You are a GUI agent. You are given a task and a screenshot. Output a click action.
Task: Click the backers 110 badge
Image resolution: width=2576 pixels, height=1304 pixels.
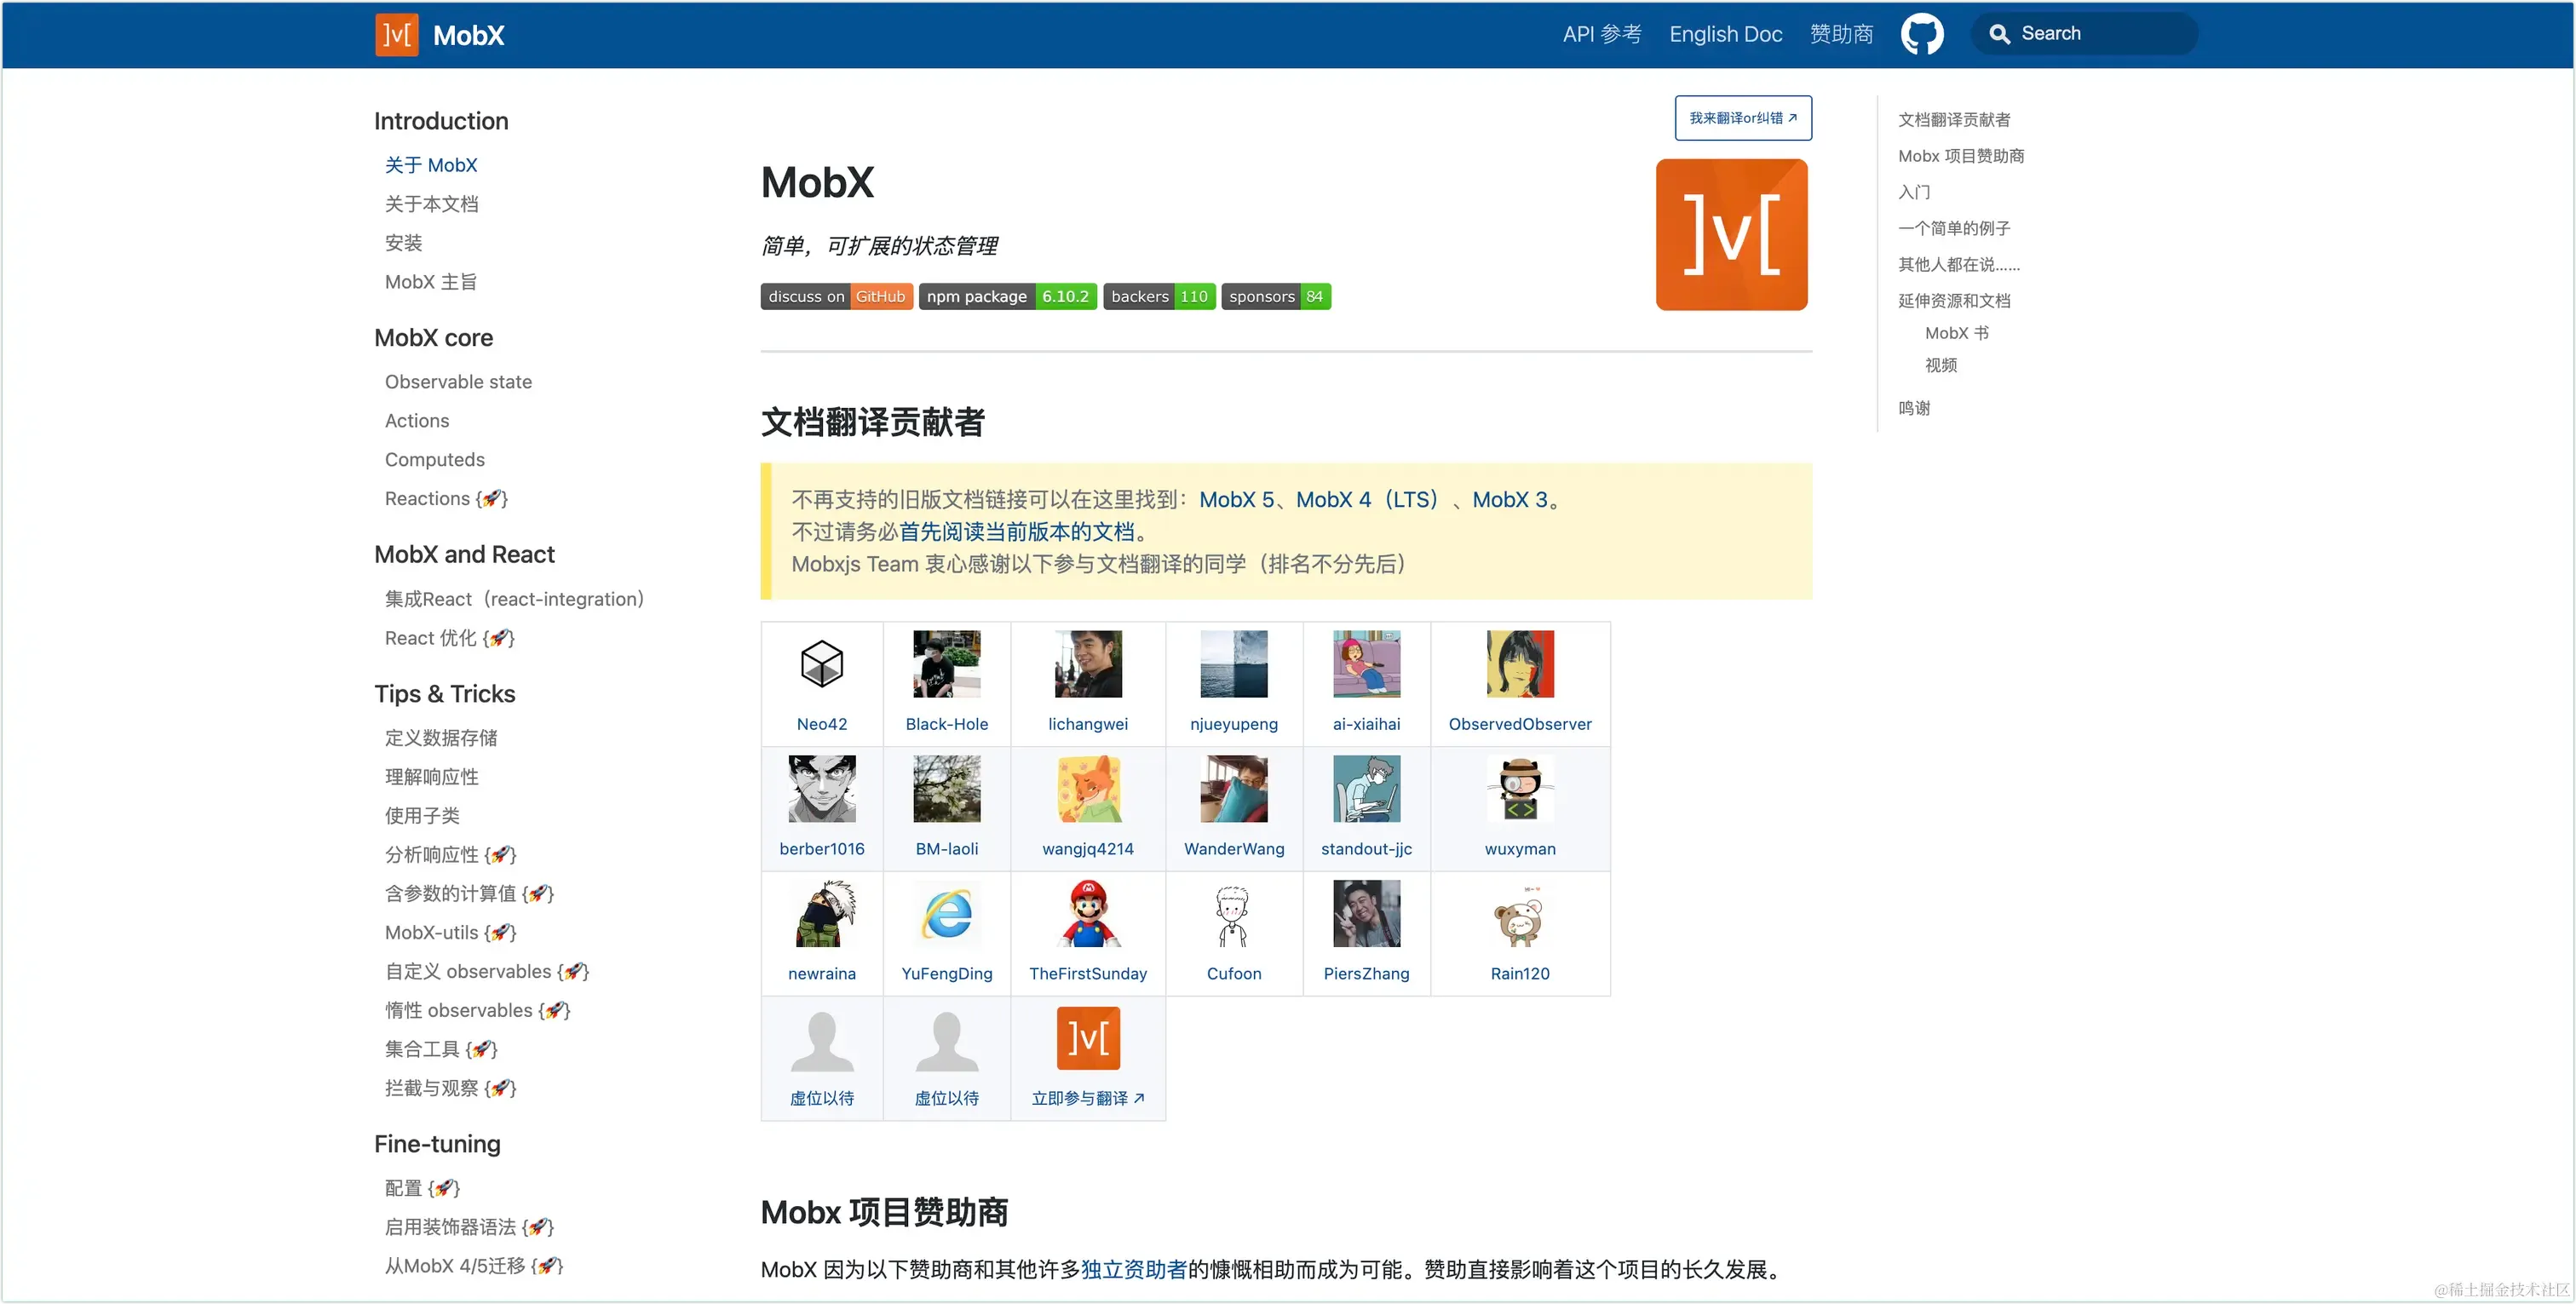[1159, 297]
